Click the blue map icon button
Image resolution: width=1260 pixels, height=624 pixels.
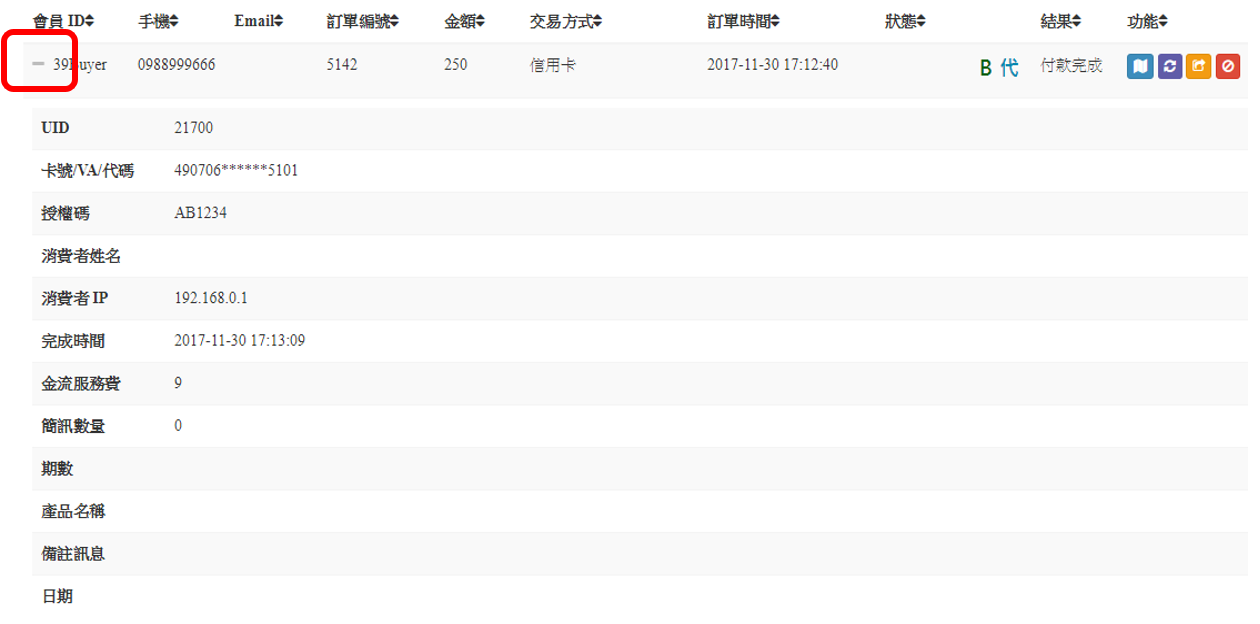tap(1140, 67)
